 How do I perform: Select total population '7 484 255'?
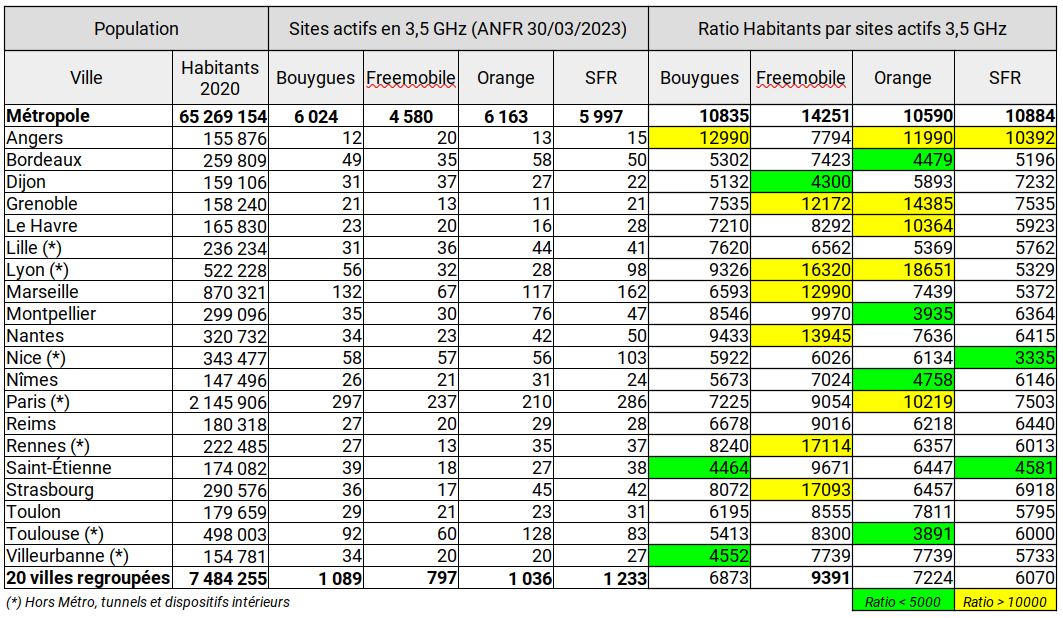220,578
